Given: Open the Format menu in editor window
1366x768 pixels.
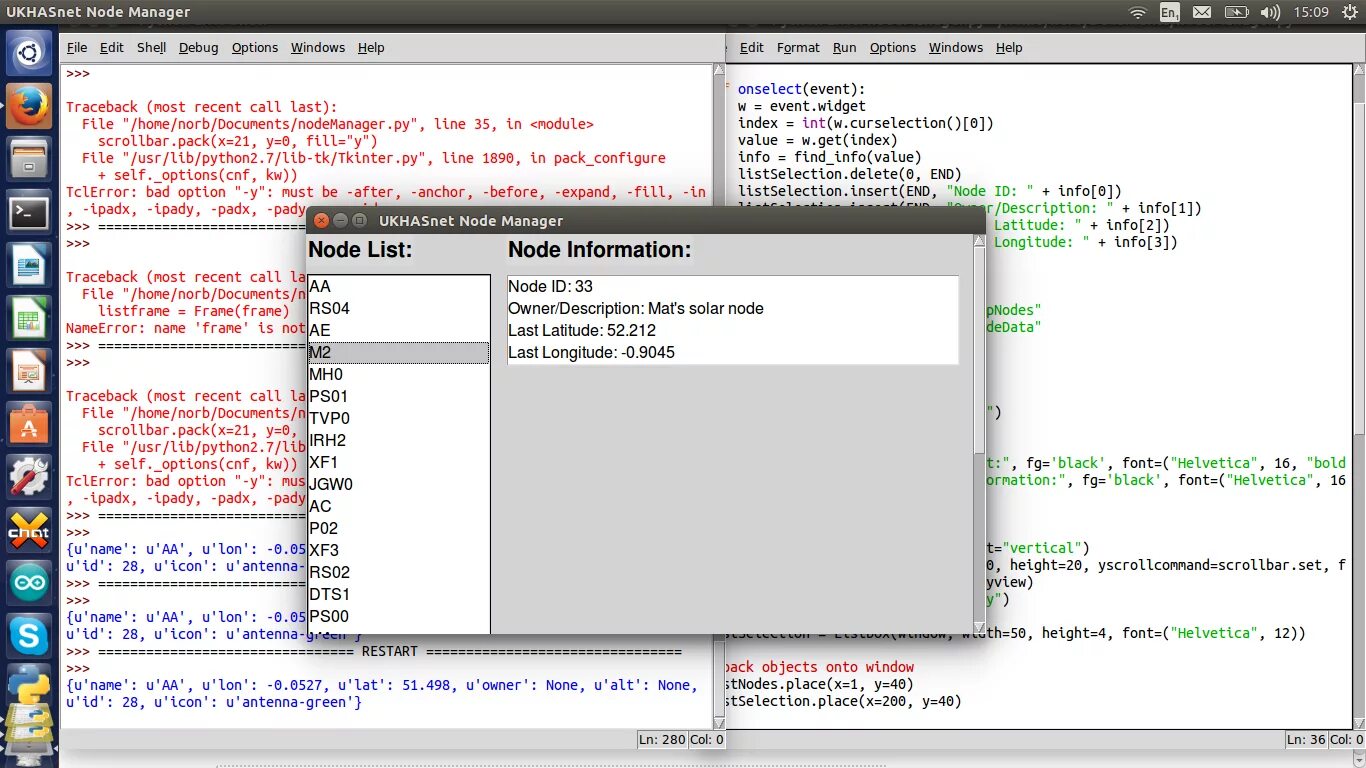Looking at the screenshot, I should click(798, 47).
